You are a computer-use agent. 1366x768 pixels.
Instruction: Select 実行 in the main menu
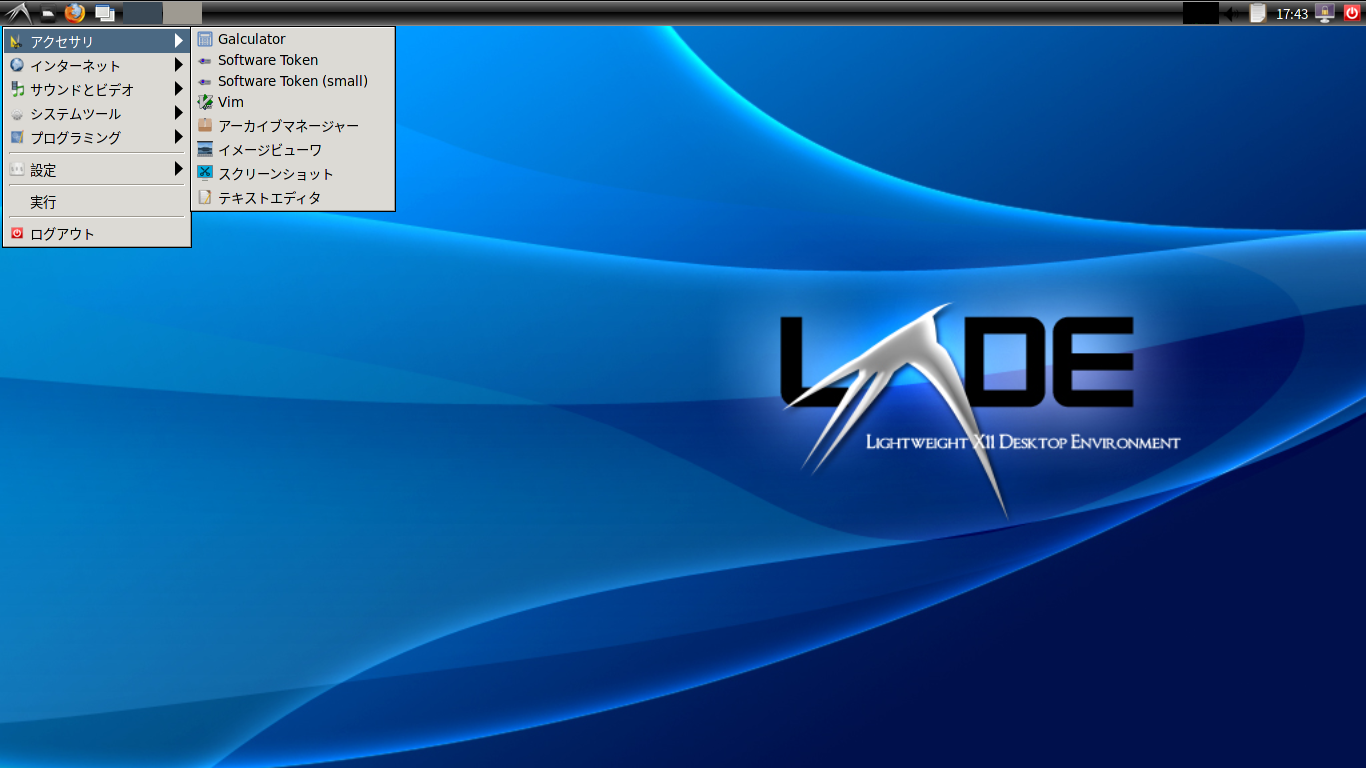coord(96,202)
